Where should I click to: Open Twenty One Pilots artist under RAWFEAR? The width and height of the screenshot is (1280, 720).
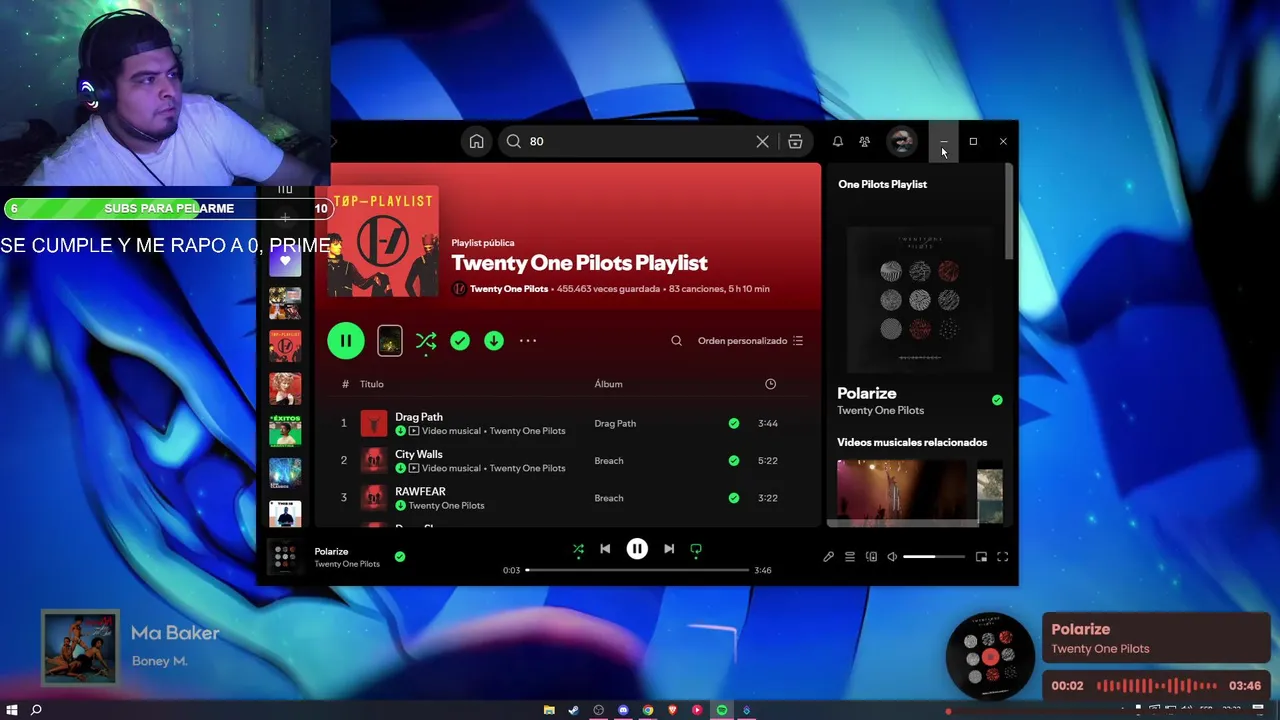click(x=446, y=506)
